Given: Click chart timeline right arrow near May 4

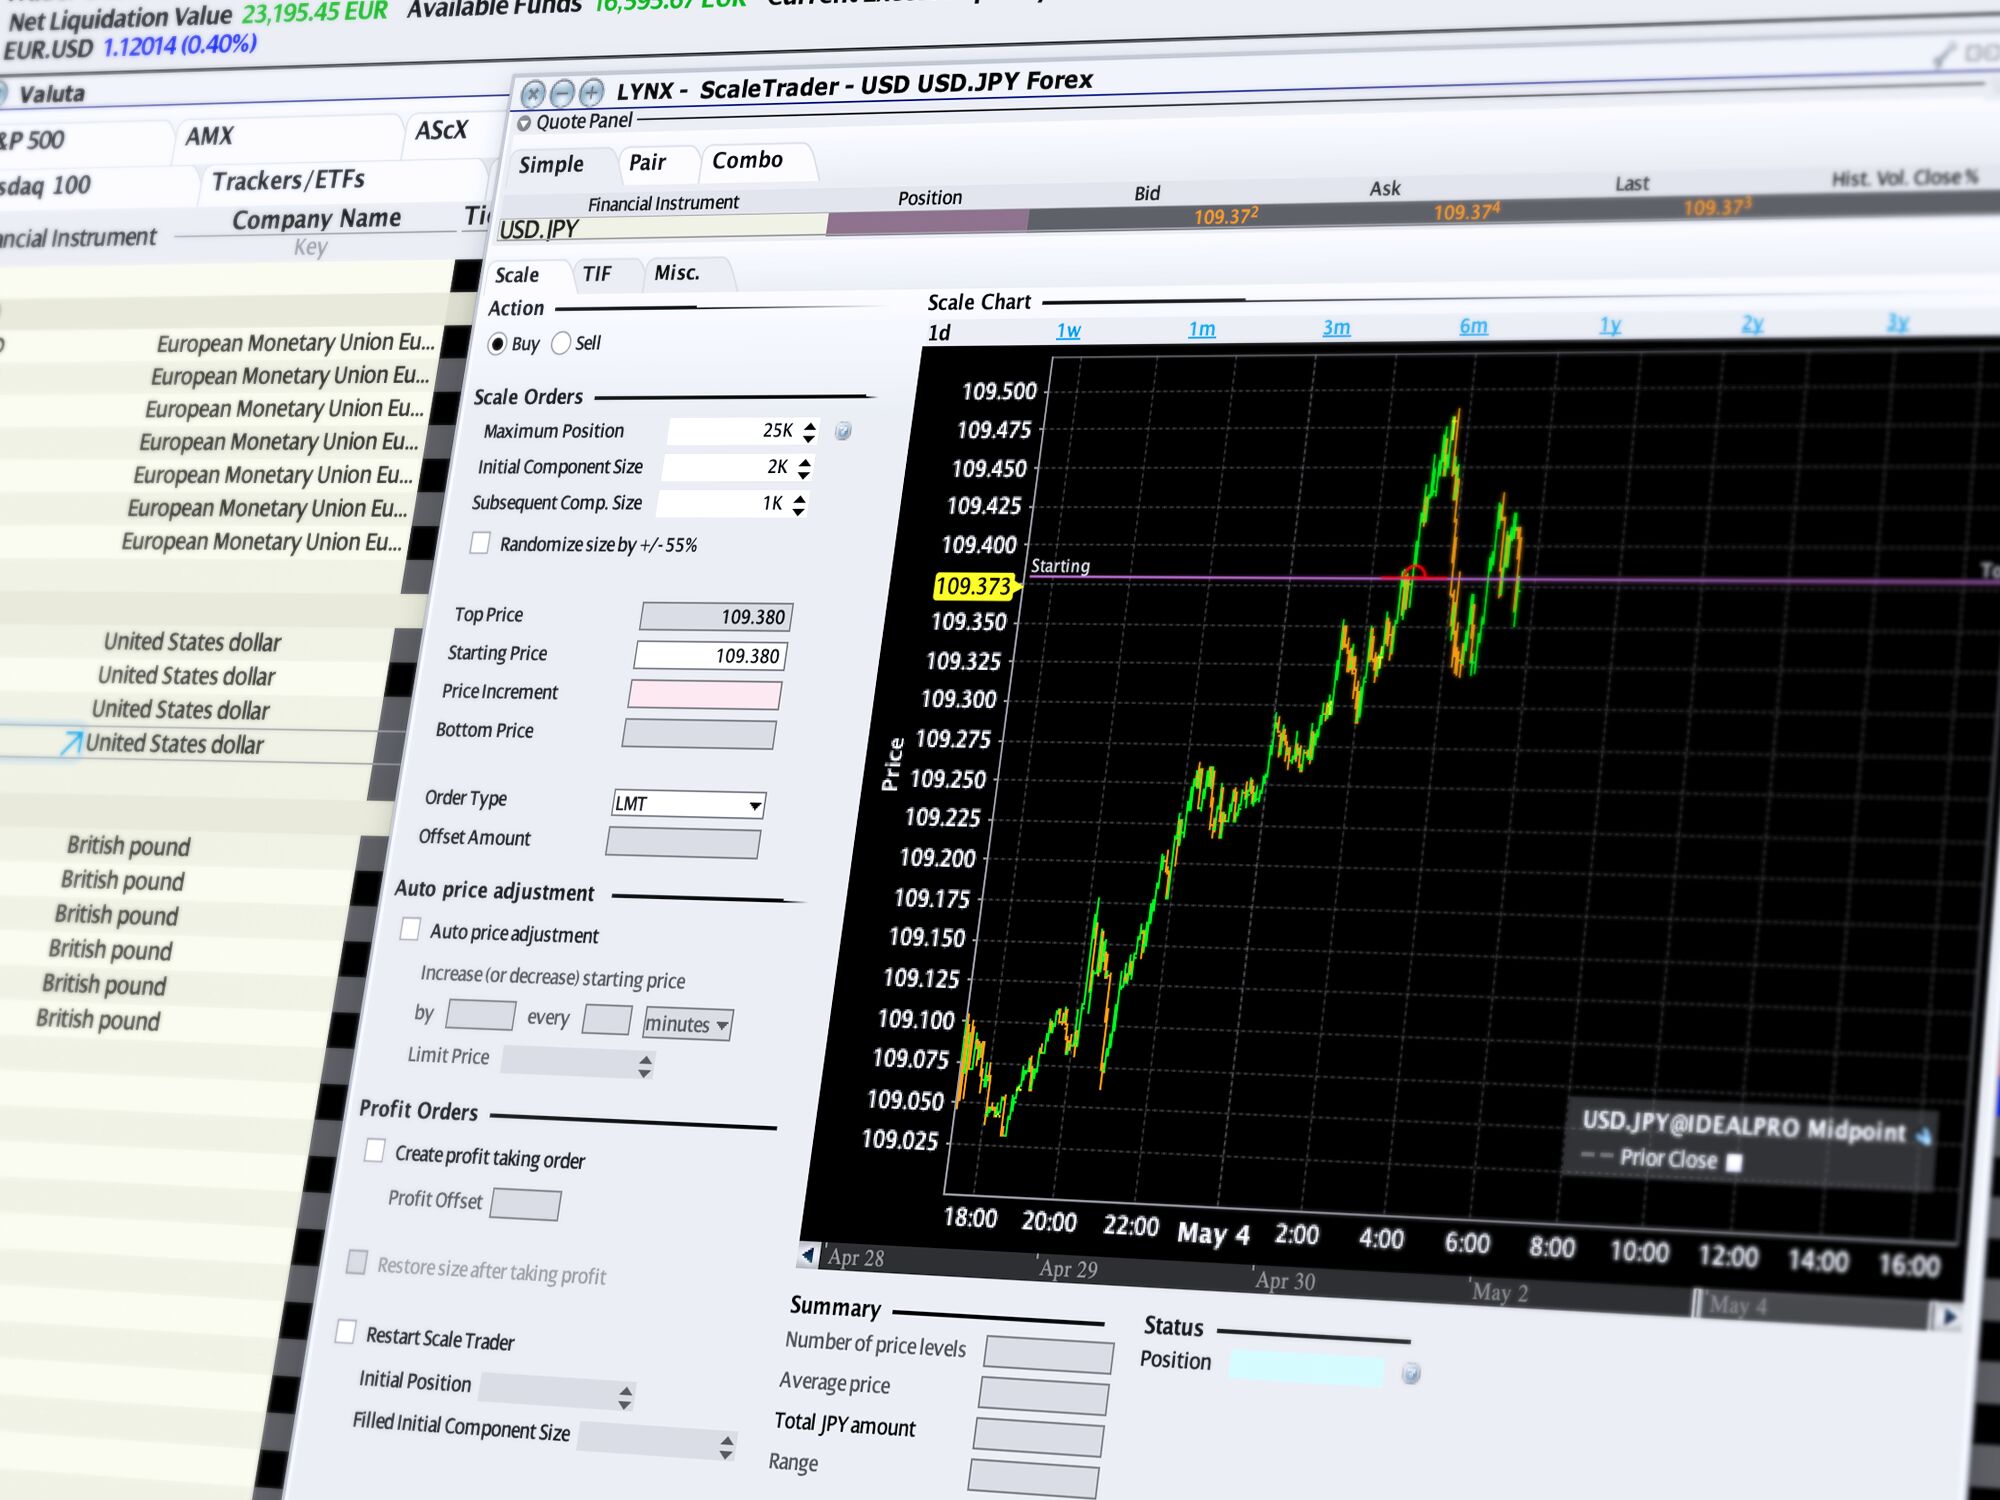Looking at the screenshot, I should click(1947, 1317).
